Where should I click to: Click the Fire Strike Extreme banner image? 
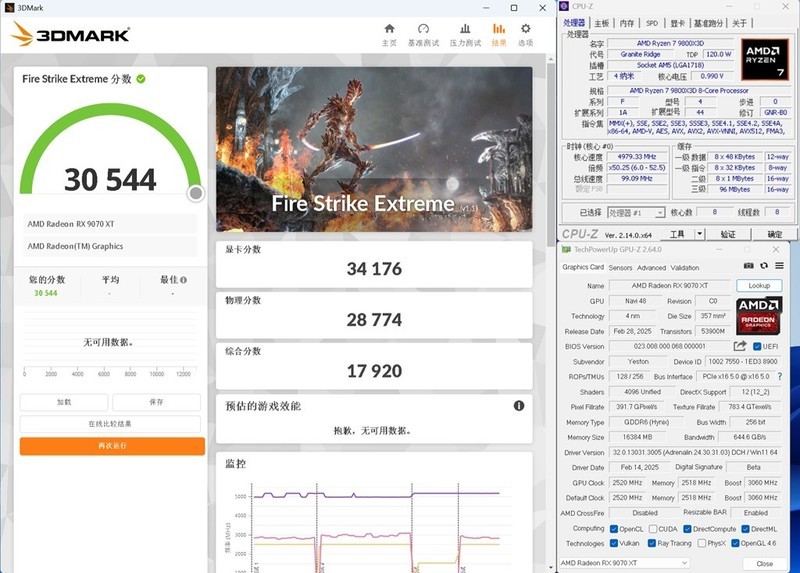click(x=374, y=149)
